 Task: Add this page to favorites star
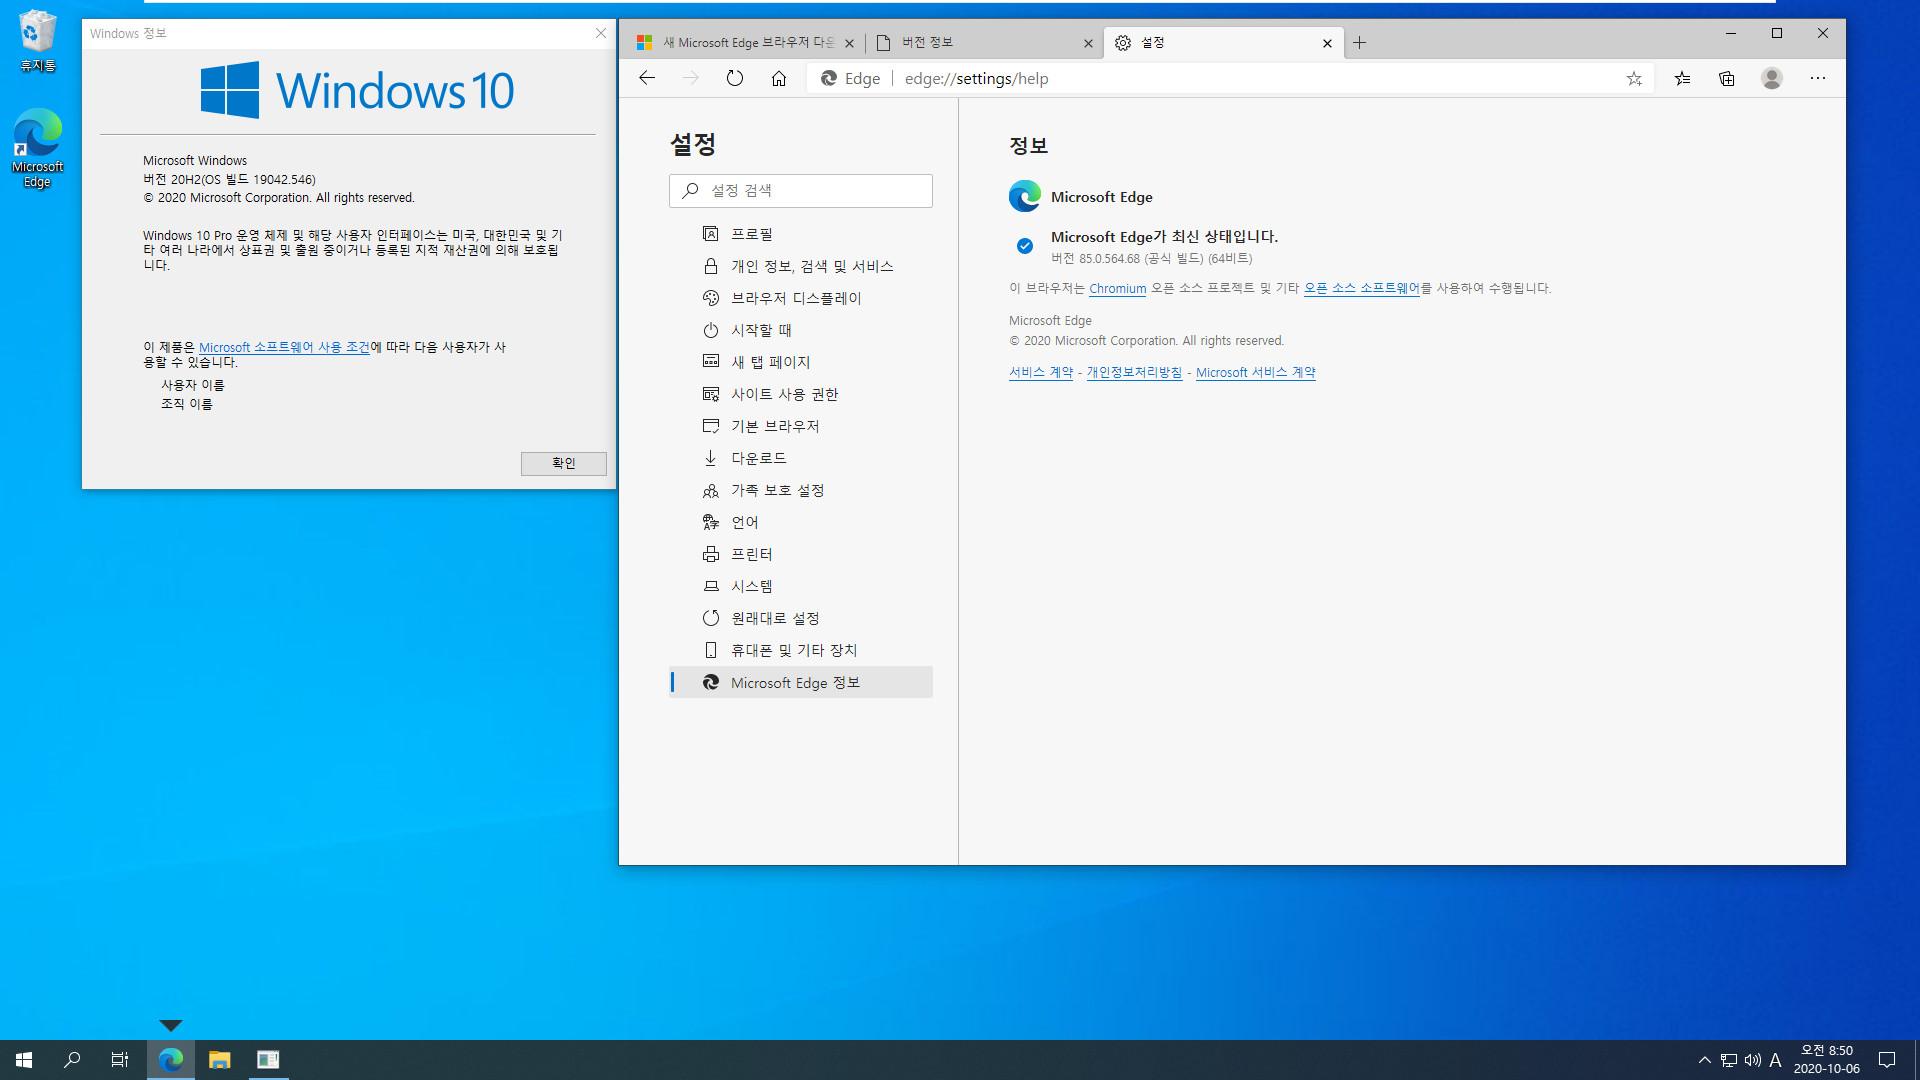[1634, 78]
